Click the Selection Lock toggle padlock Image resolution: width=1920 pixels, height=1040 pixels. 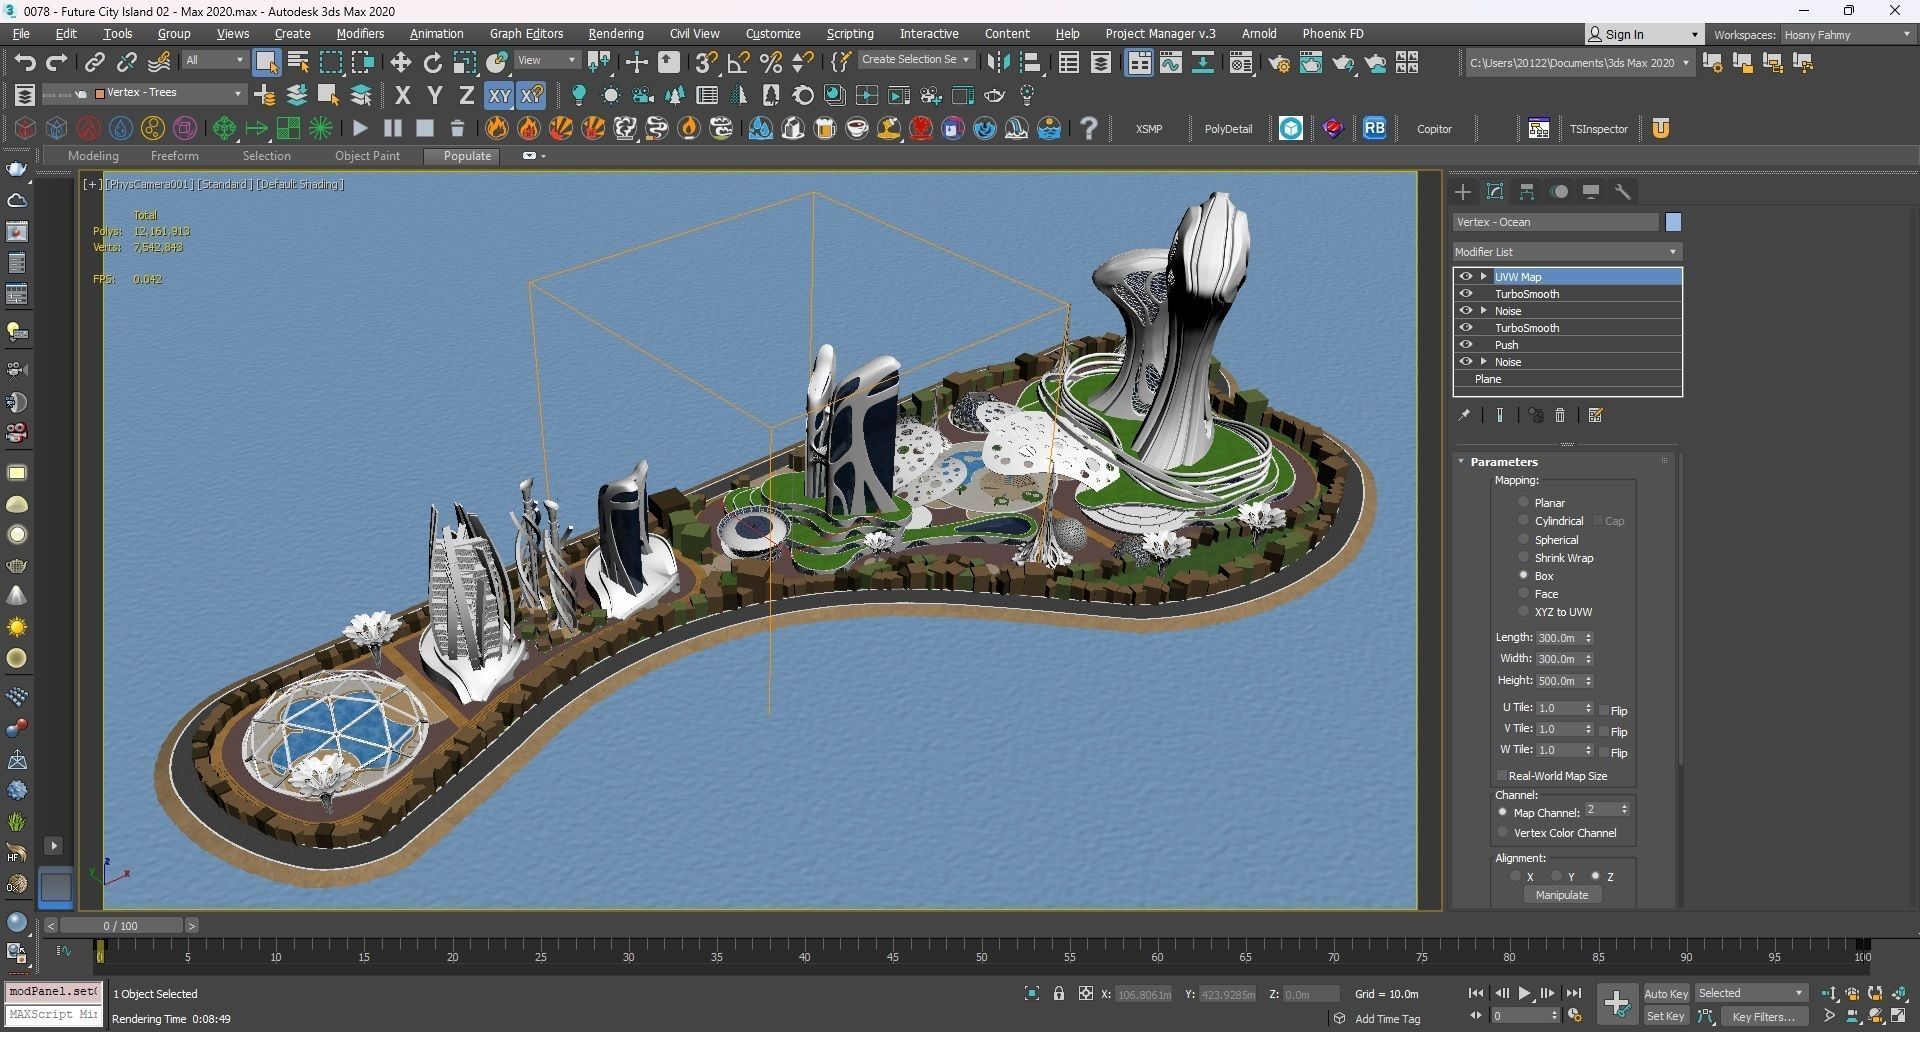pos(1059,994)
